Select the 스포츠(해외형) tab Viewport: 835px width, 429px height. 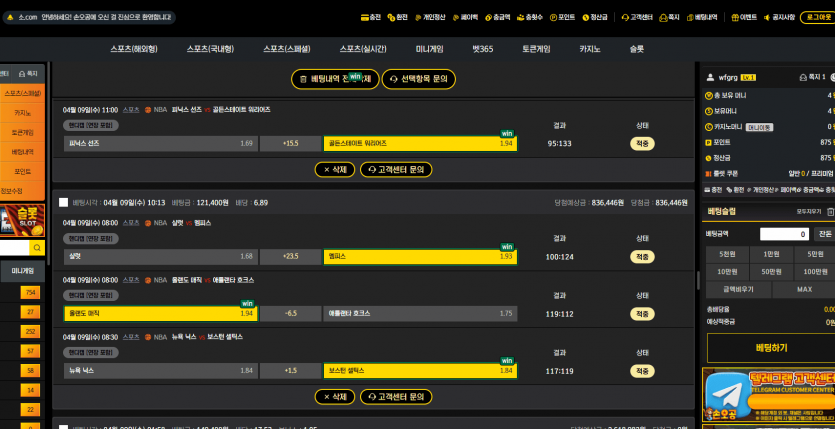134,48
